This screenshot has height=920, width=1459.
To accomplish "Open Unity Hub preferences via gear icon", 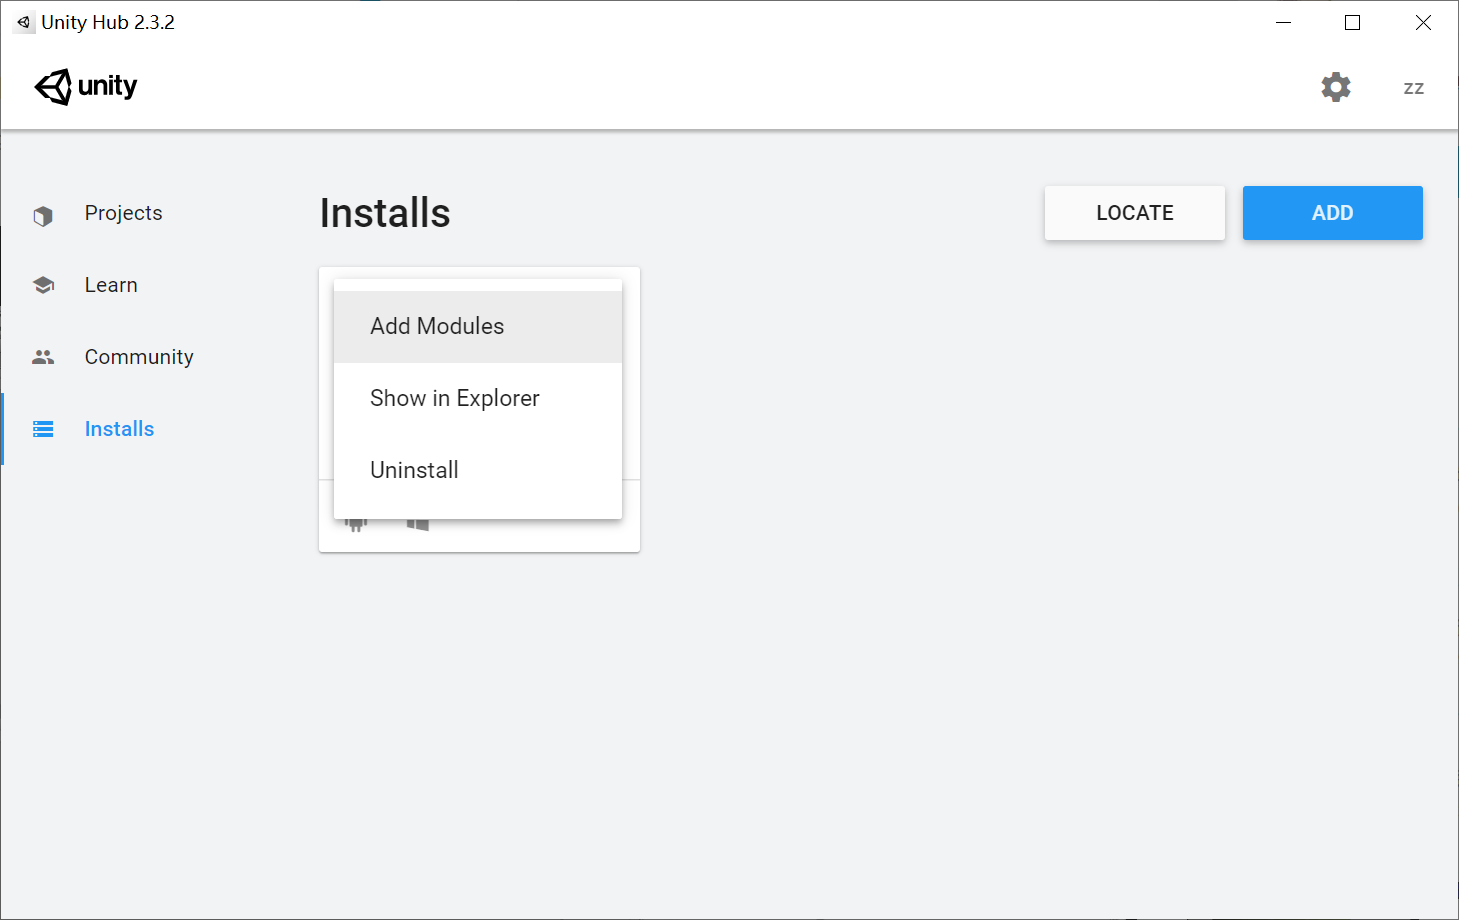I will [1336, 87].
